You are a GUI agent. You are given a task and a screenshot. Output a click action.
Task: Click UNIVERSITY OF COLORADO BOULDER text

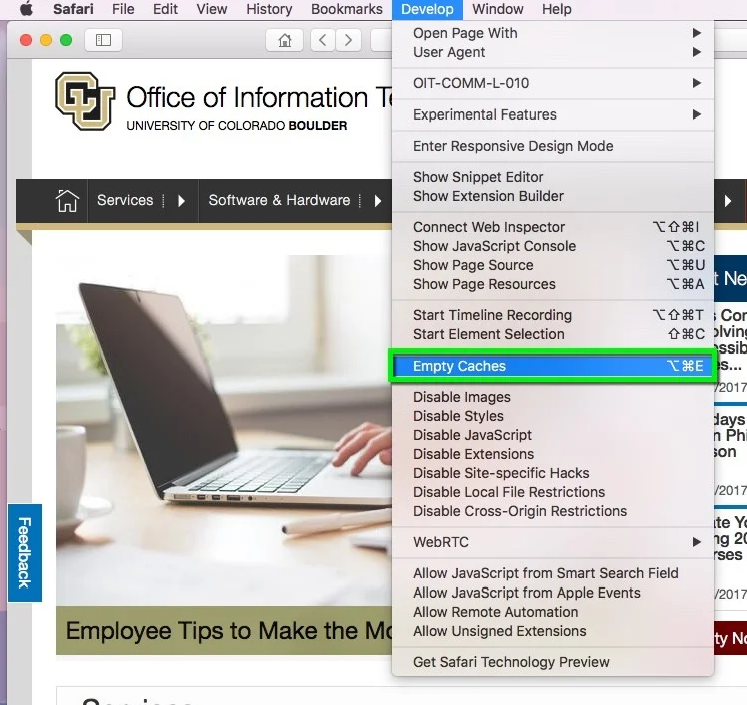pos(237,126)
